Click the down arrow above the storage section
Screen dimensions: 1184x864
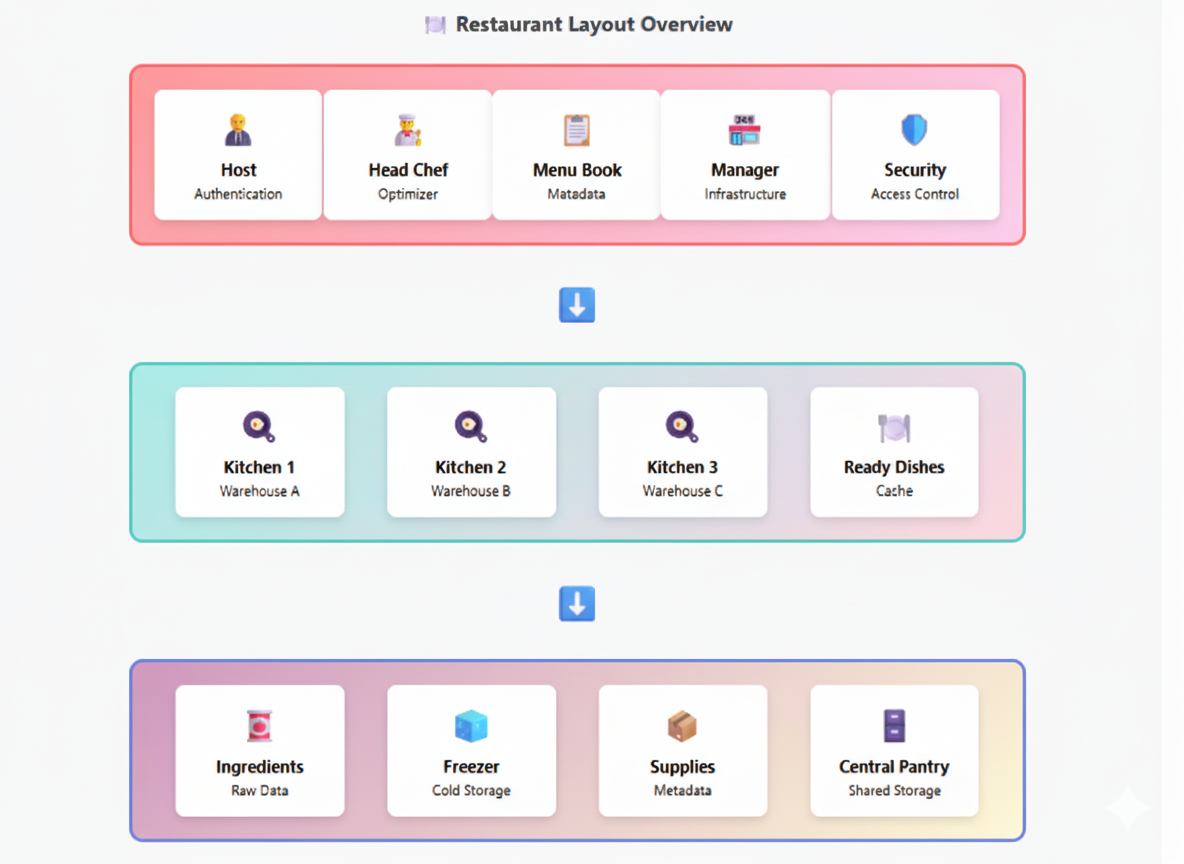click(577, 604)
